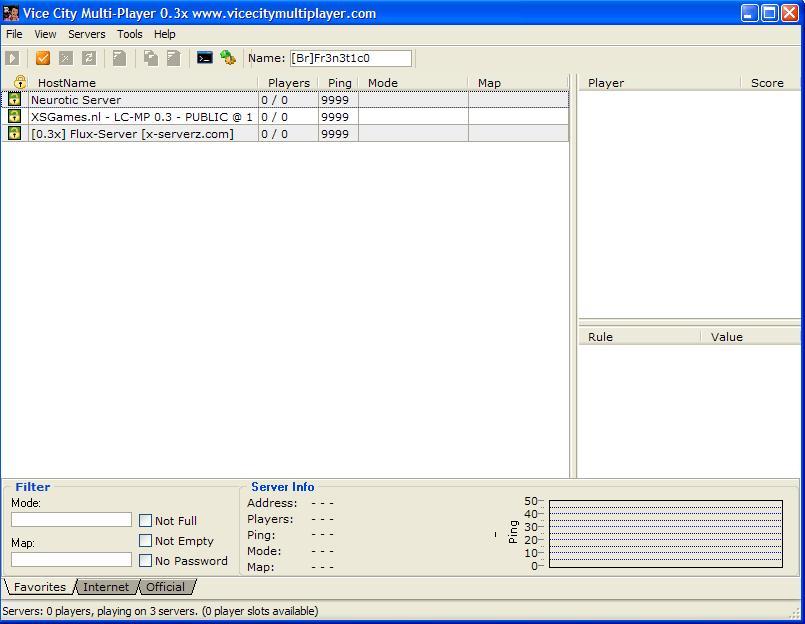Enable the Not Full filter checkbox
805x624 pixels.
coord(145,521)
